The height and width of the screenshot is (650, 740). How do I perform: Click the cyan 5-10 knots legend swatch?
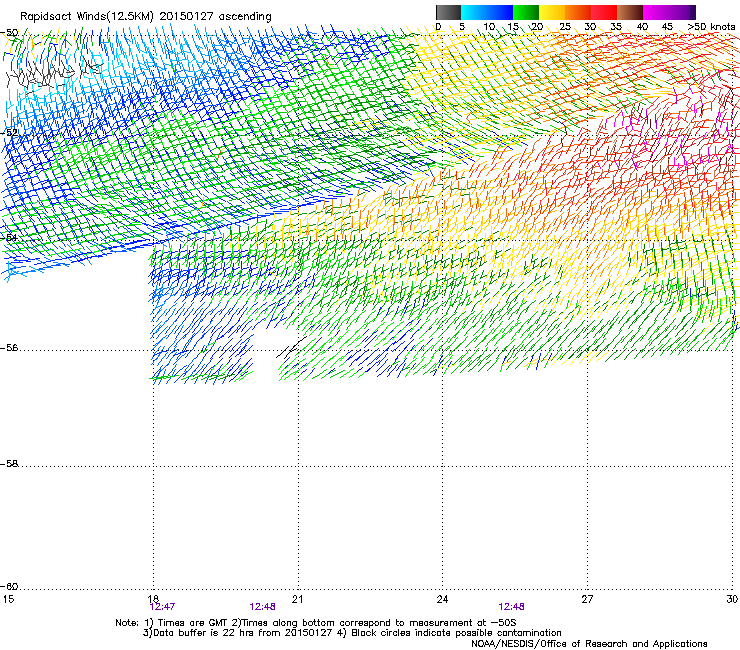(474, 12)
